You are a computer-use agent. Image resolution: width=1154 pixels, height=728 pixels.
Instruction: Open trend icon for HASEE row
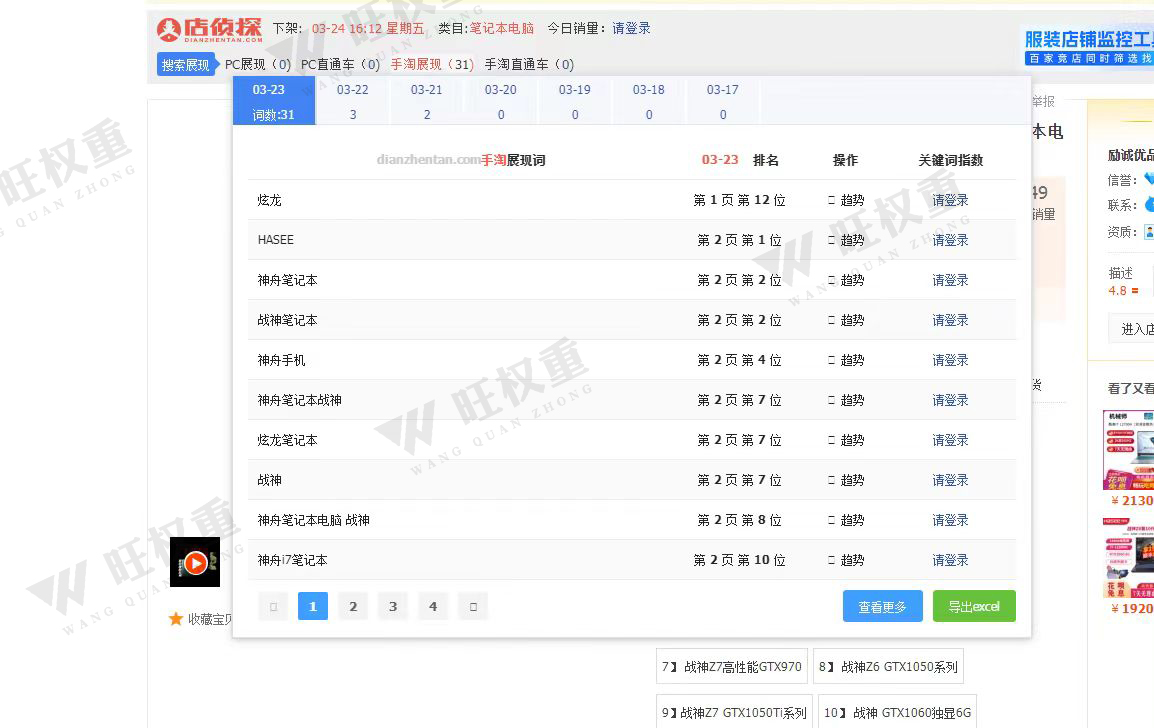[x=832, y=240]
